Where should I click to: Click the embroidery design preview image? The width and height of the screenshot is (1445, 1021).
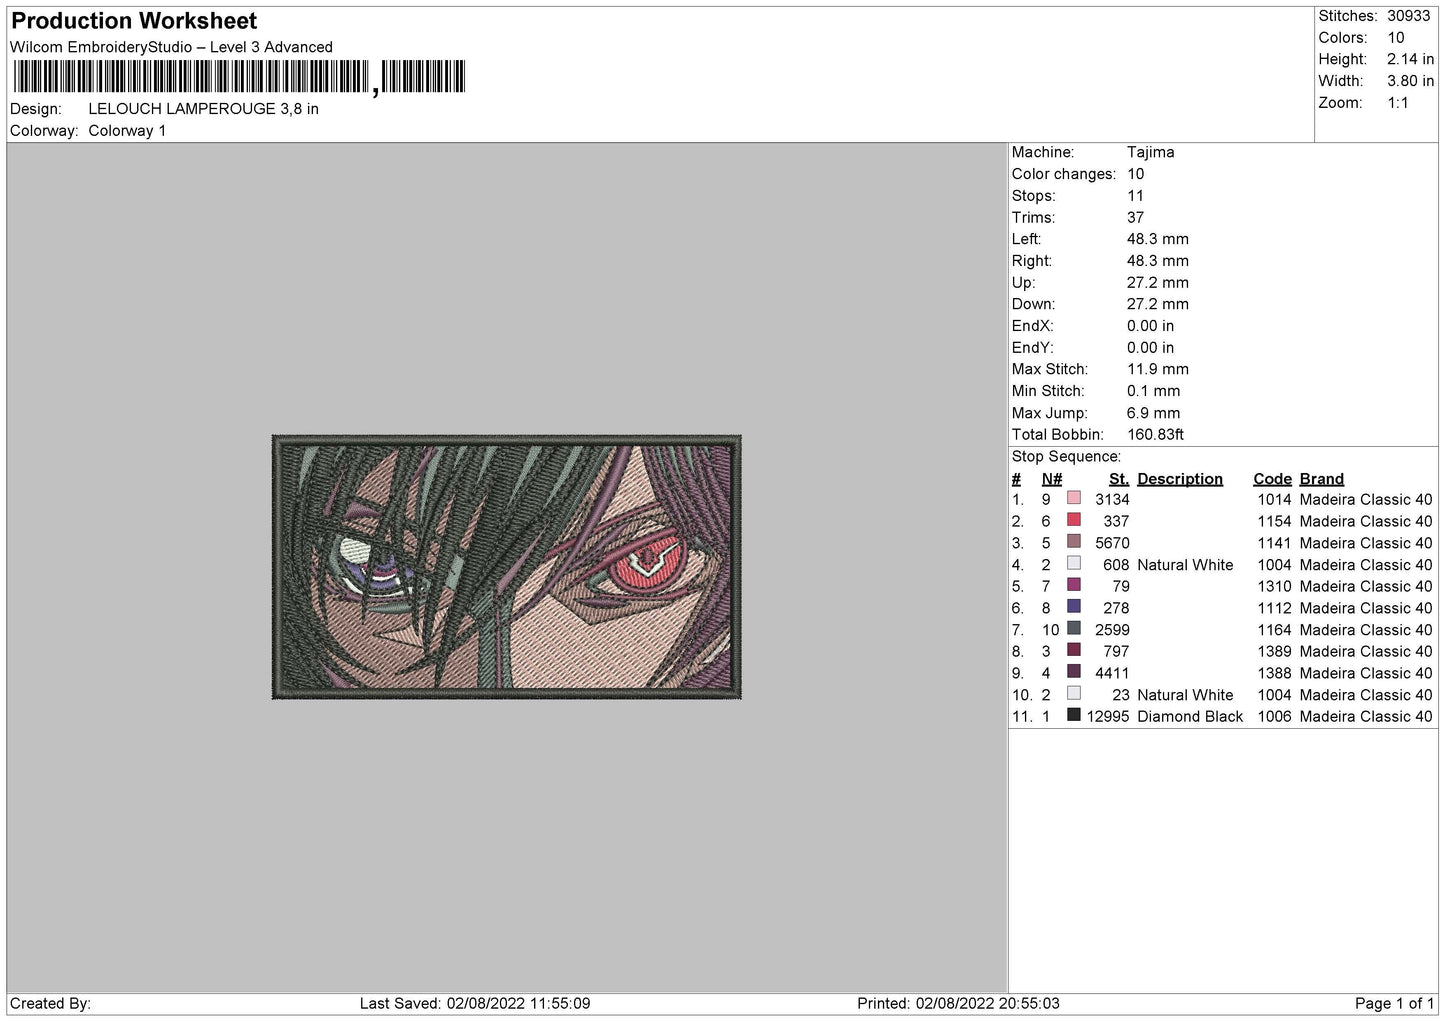point(506,566)
